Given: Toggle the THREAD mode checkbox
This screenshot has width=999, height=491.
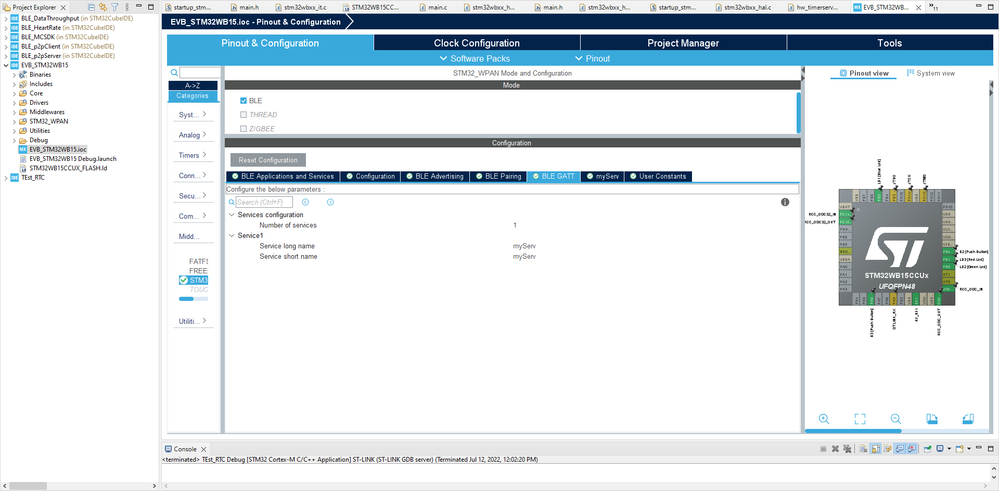Looking at the screenshot, I should point(243,115).
